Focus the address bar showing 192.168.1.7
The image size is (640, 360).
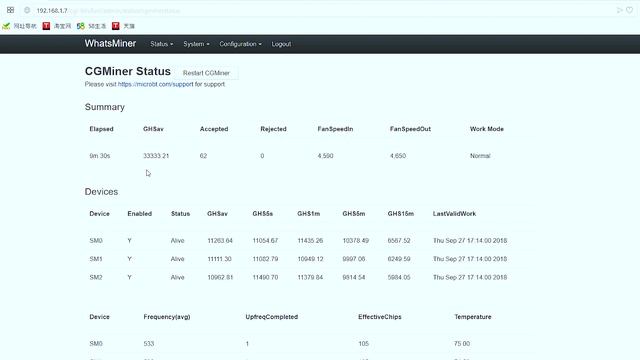[x=318, y=11]
